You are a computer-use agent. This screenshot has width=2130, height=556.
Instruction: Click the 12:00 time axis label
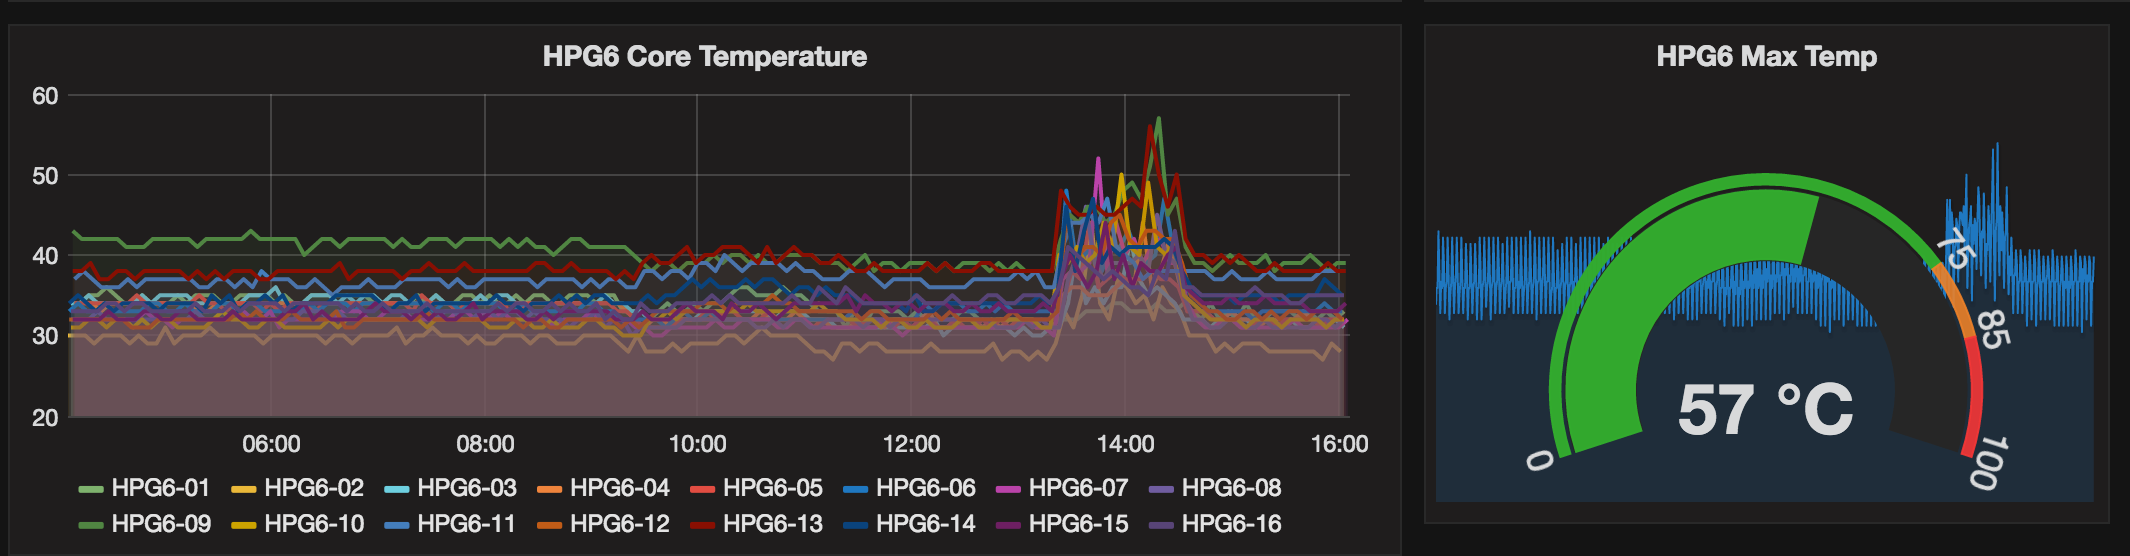[x=911, y=444]
